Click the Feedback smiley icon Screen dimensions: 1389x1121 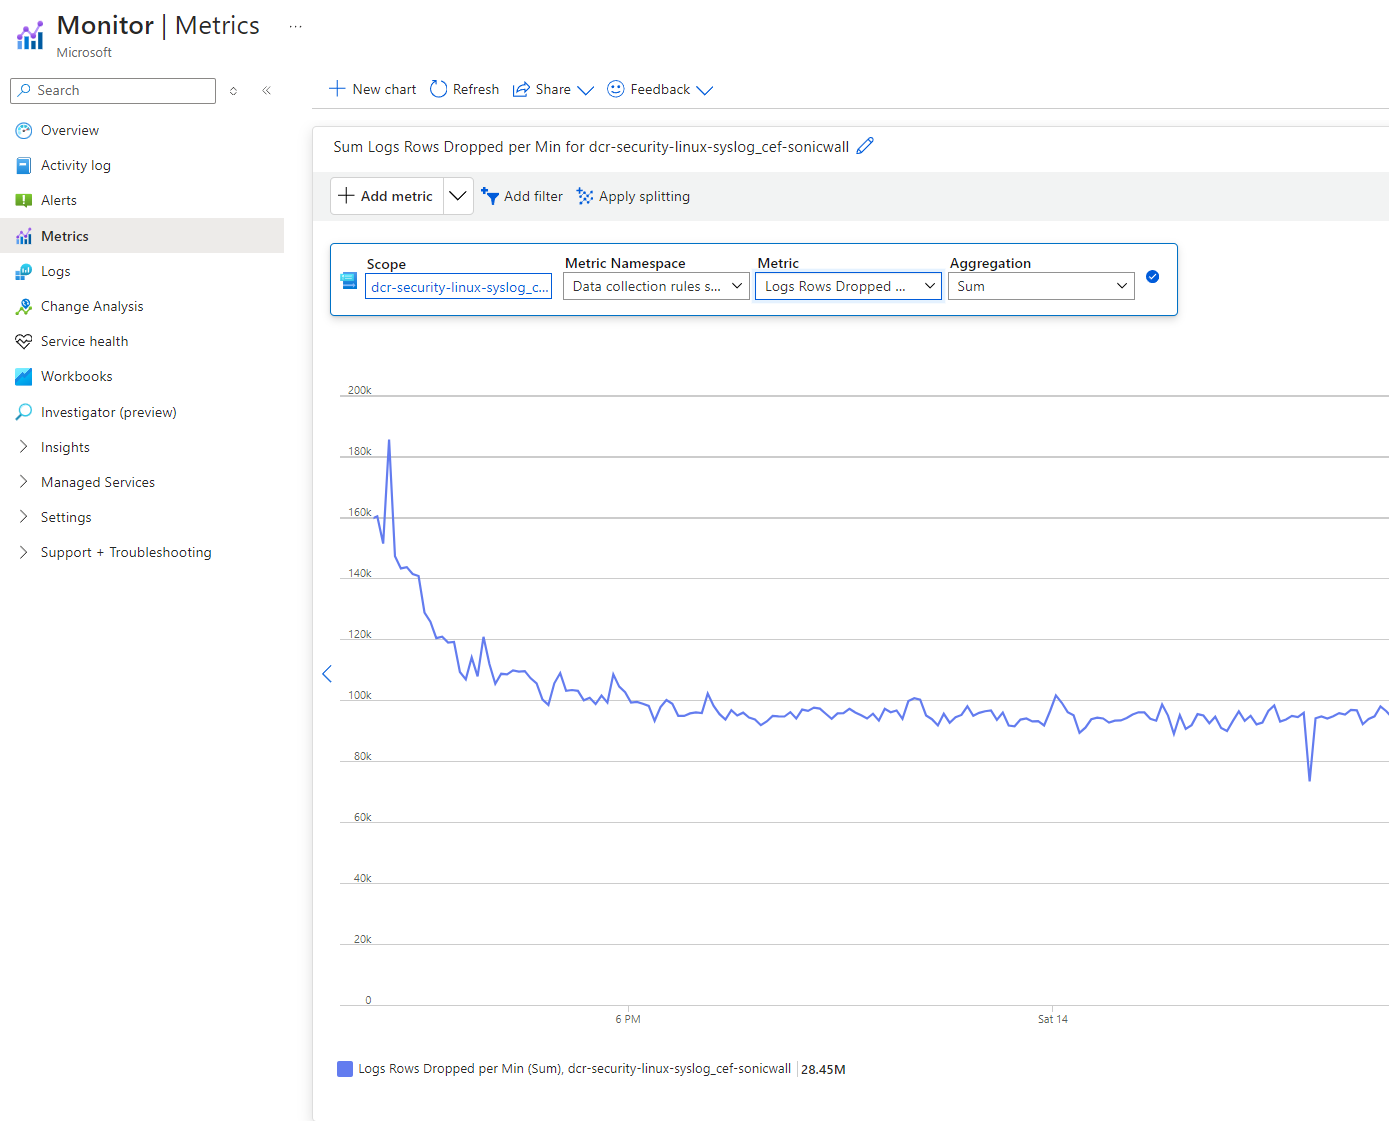[x=616, y=89]
